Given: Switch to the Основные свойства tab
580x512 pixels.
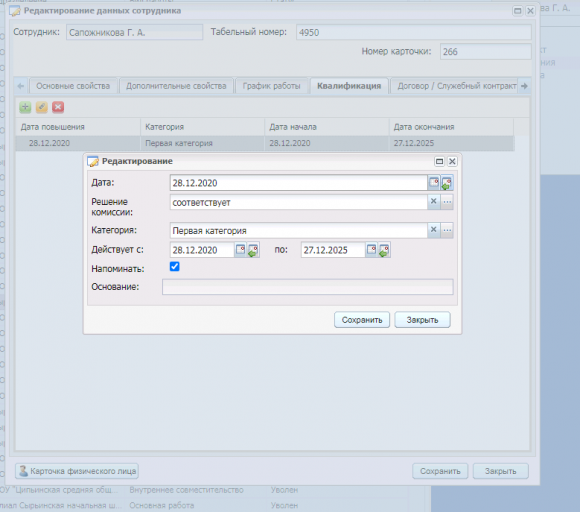Looking at the screenshot, I should point(73,86).
